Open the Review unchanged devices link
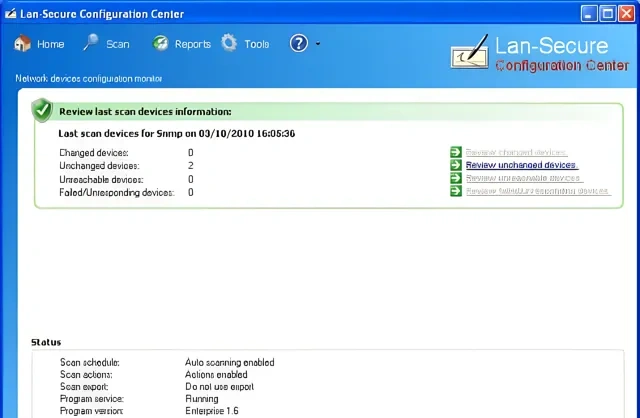 (x=522, y=165)
